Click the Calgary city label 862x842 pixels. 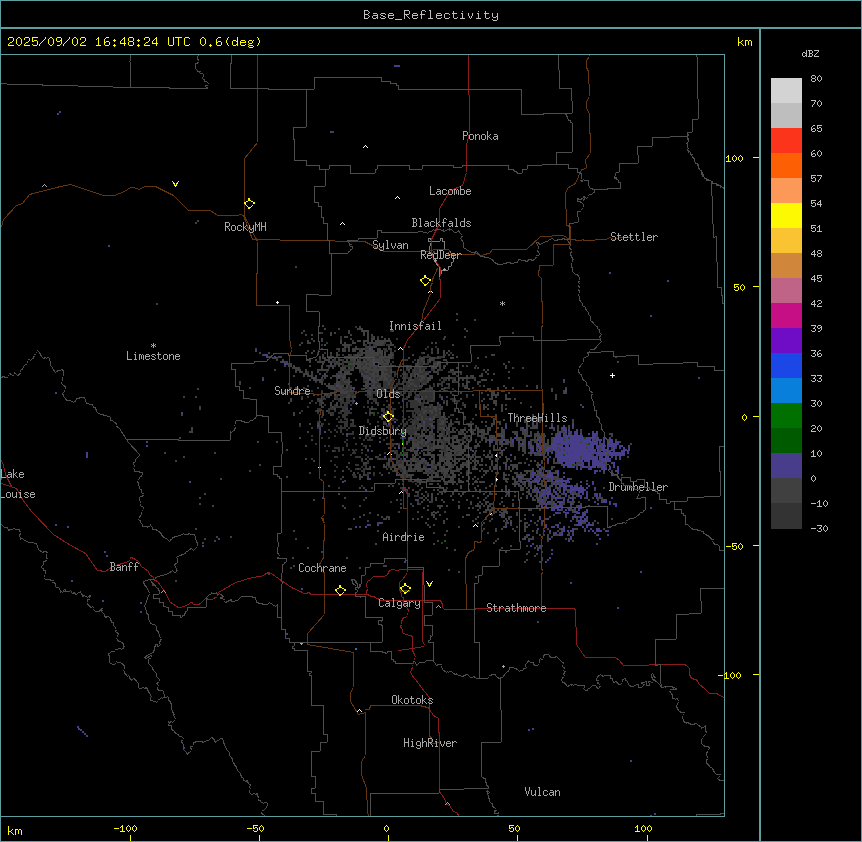pyautogui.click(x=399, y=603)
